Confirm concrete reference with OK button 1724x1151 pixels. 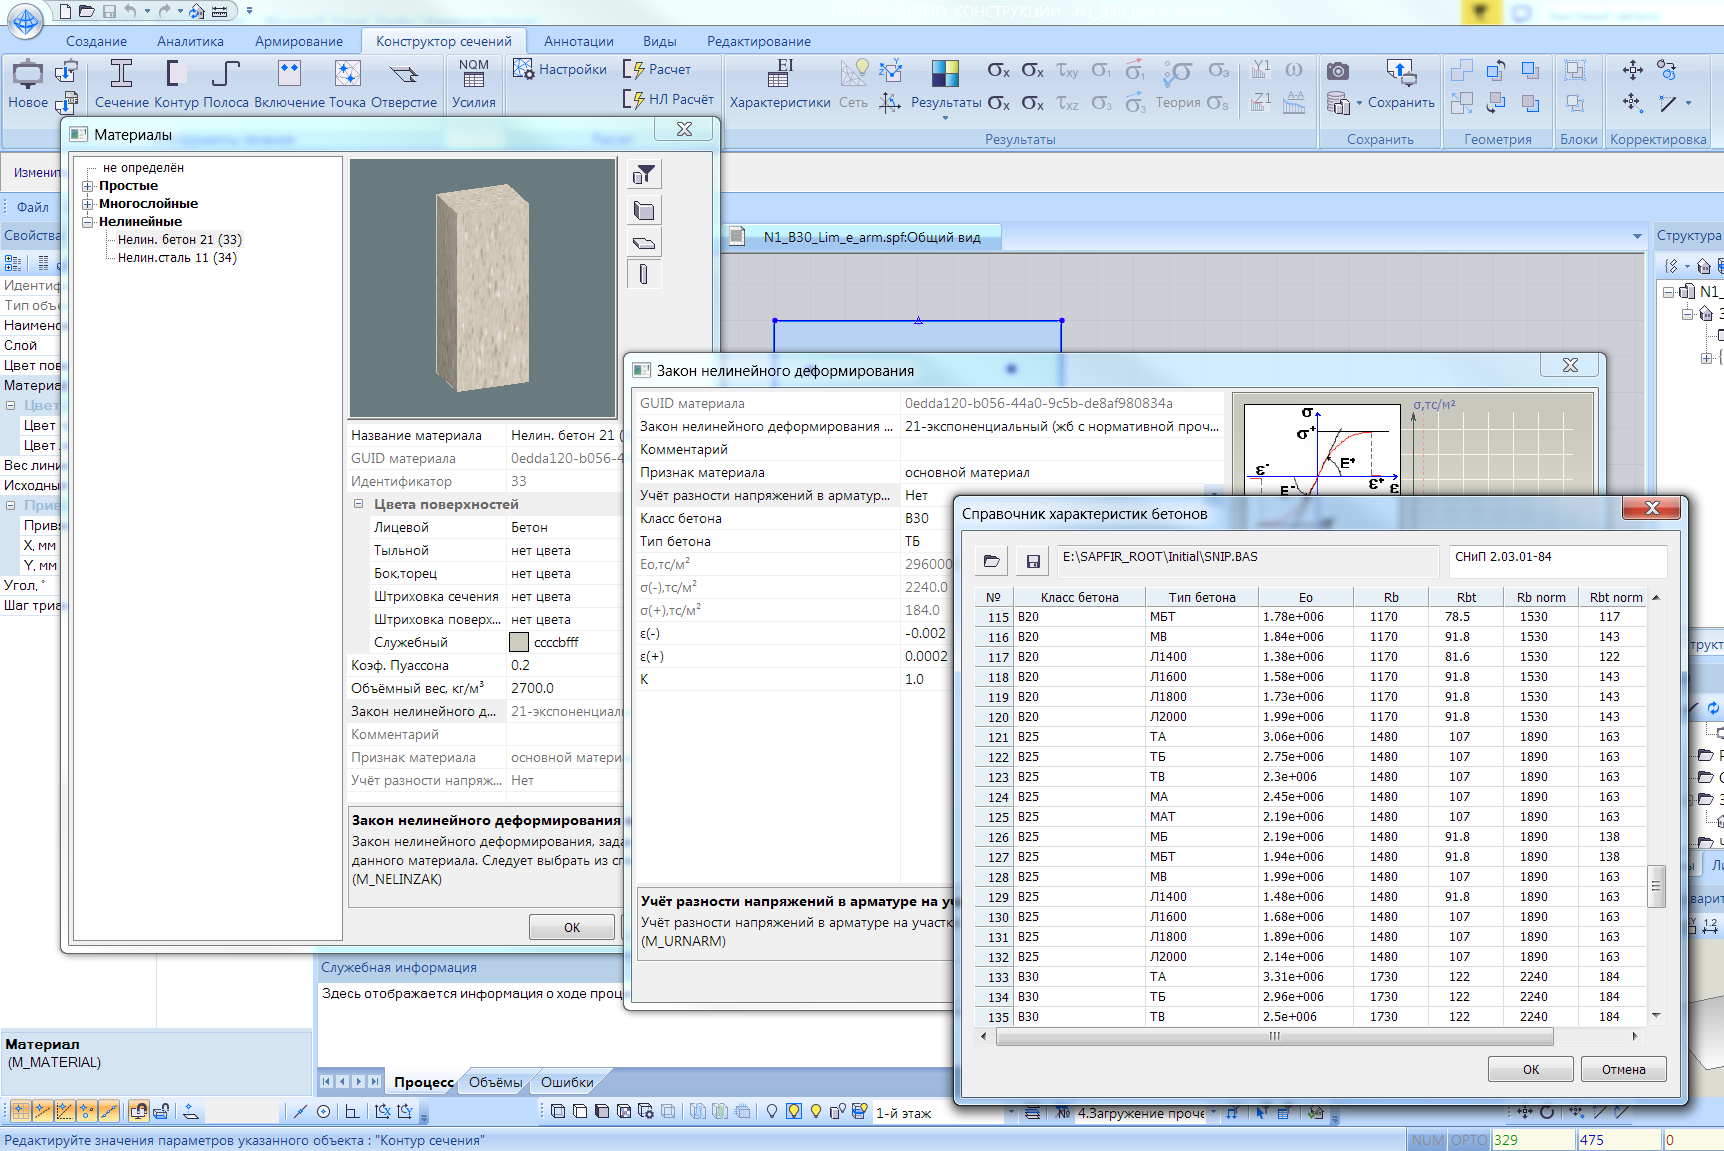[x=1530, y=1069]
